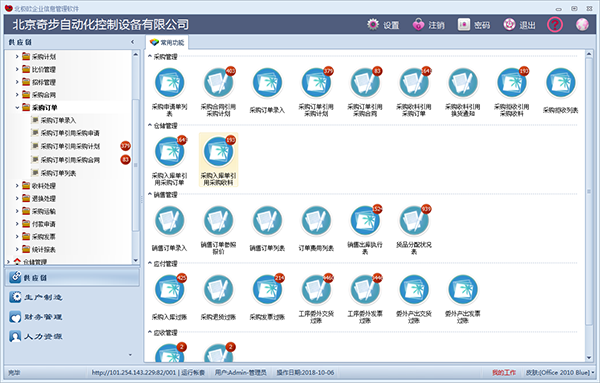
Task: Click the pink globe icon in header
Action: [x=582, y=25]
